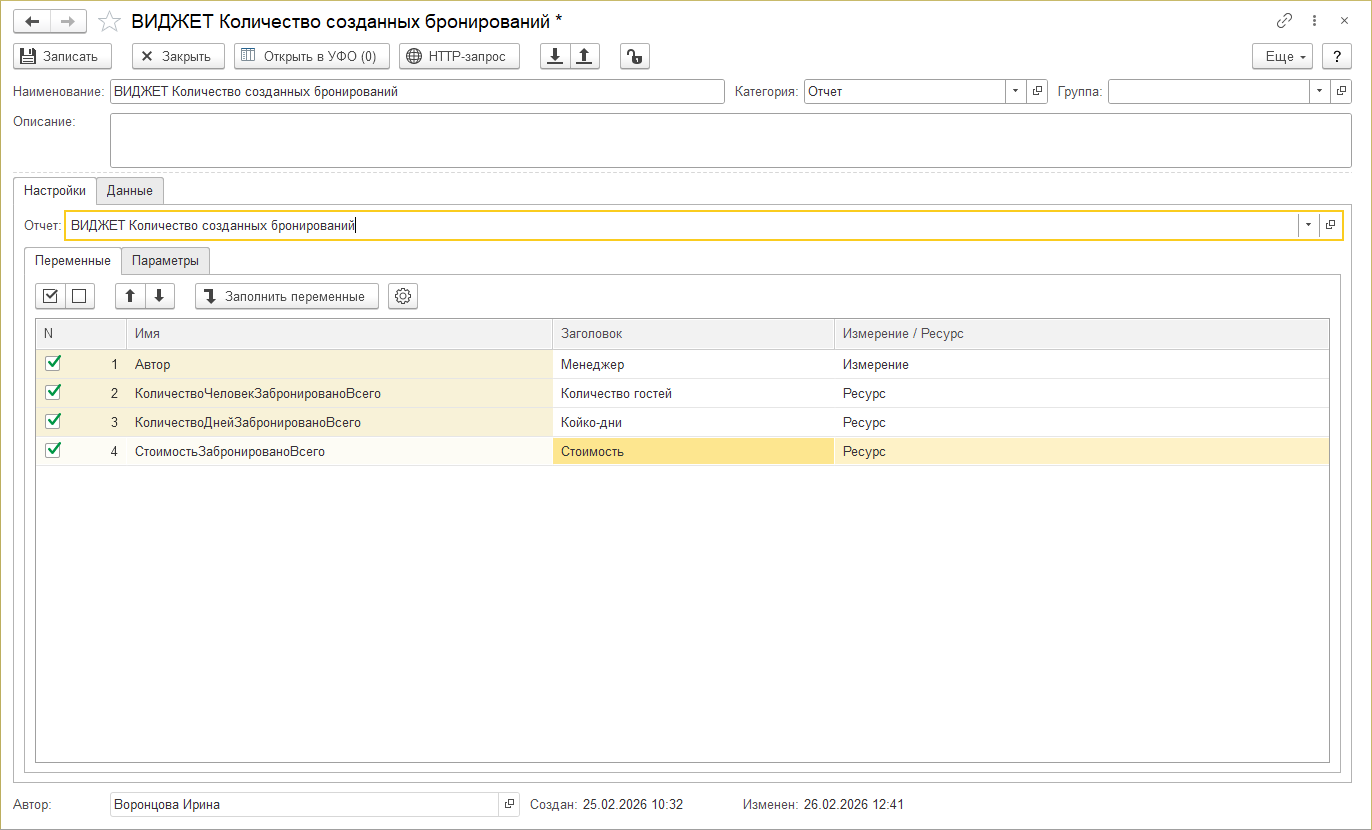Image resolution: width=1372 pixels, height=830 pixels.
Task: Expand the Группа dropdown list
Action: pyautogui.click(x=1320, y=91)
